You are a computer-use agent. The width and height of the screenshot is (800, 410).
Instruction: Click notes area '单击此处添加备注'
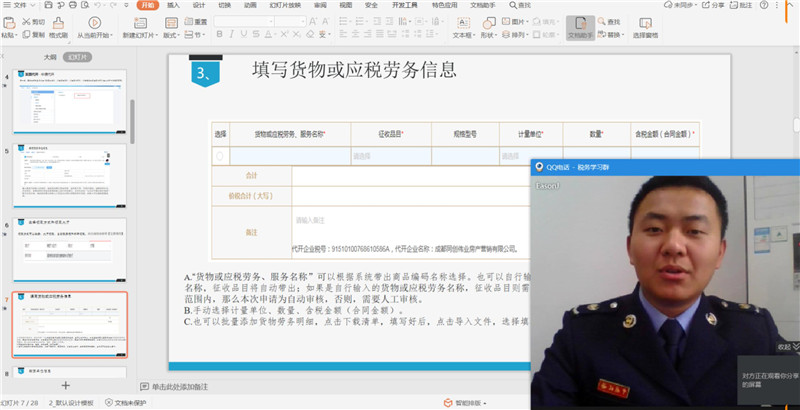(180, 387)
